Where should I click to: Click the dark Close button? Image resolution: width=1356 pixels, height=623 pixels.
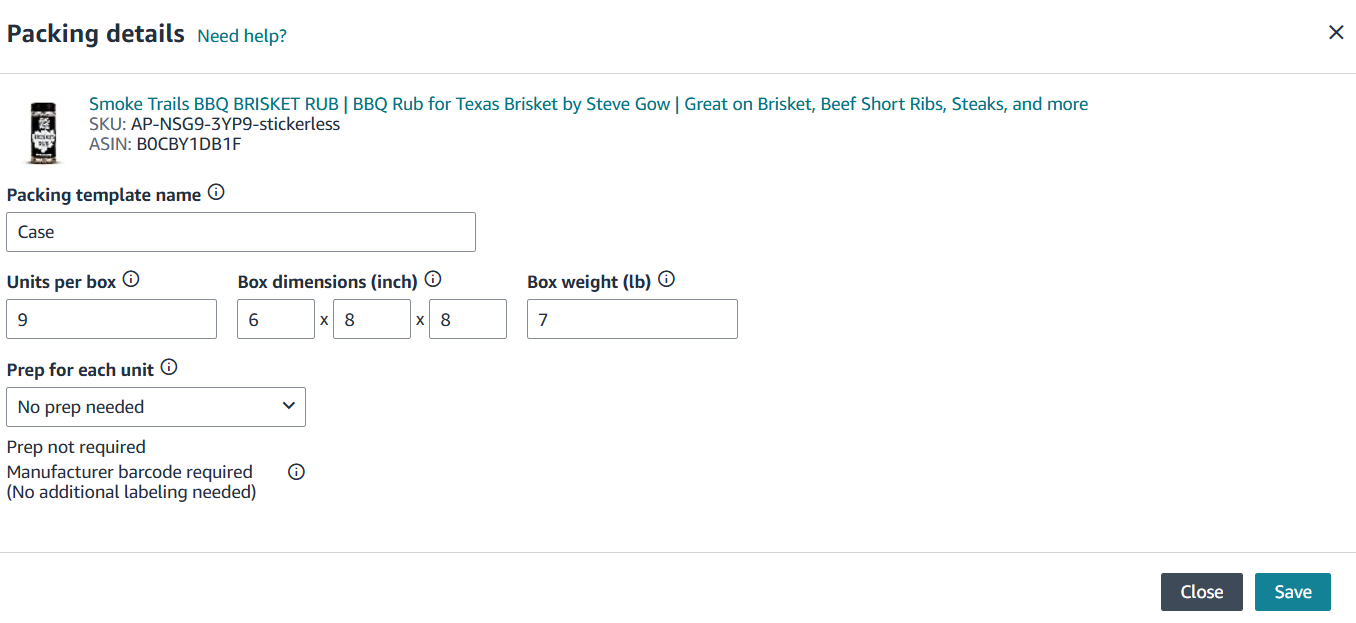tap(1202, 592)
